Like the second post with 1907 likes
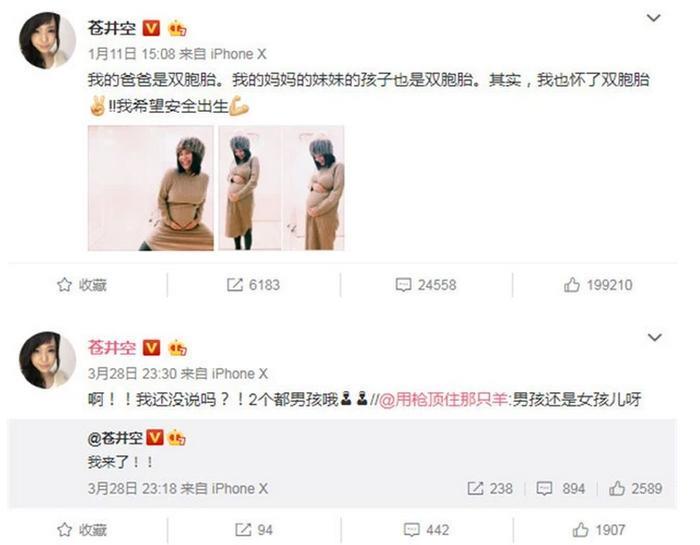The height and width of the screenshot is (545, 700). tap(598, 530)
